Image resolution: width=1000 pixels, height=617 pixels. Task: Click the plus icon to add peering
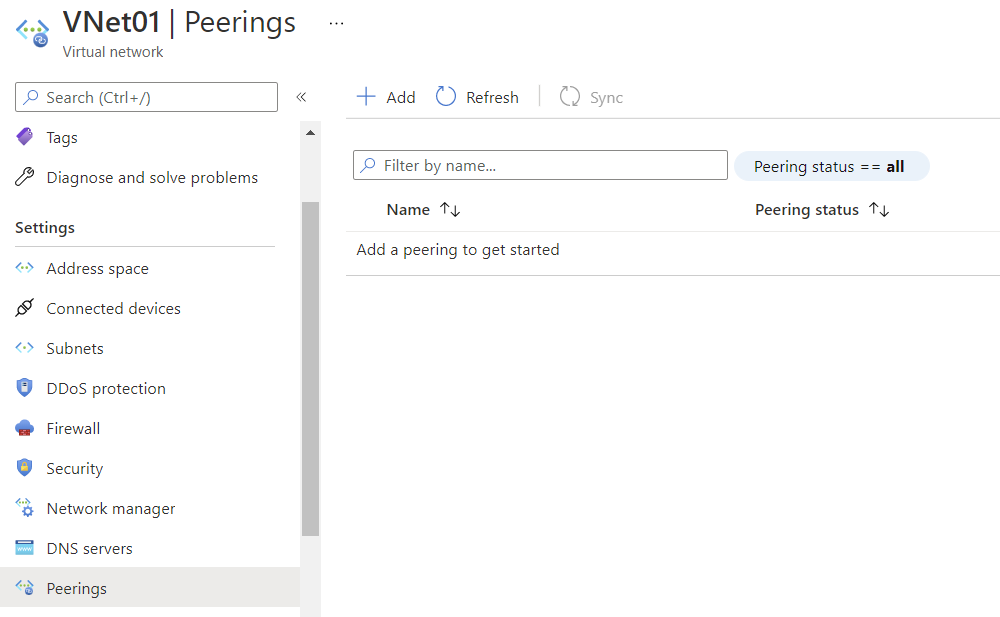point(366,96)
